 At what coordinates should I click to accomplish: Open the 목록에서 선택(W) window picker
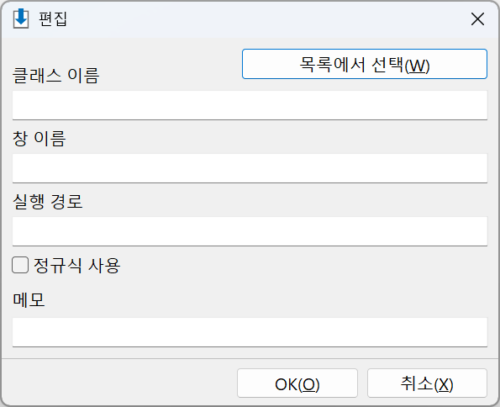pos(365,64)
